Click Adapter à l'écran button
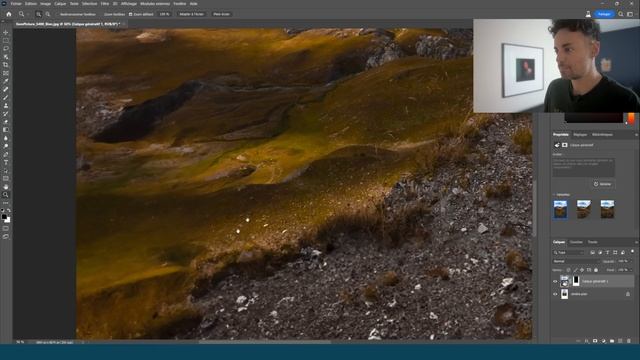The image size is (640, 360). click(191, 14)
